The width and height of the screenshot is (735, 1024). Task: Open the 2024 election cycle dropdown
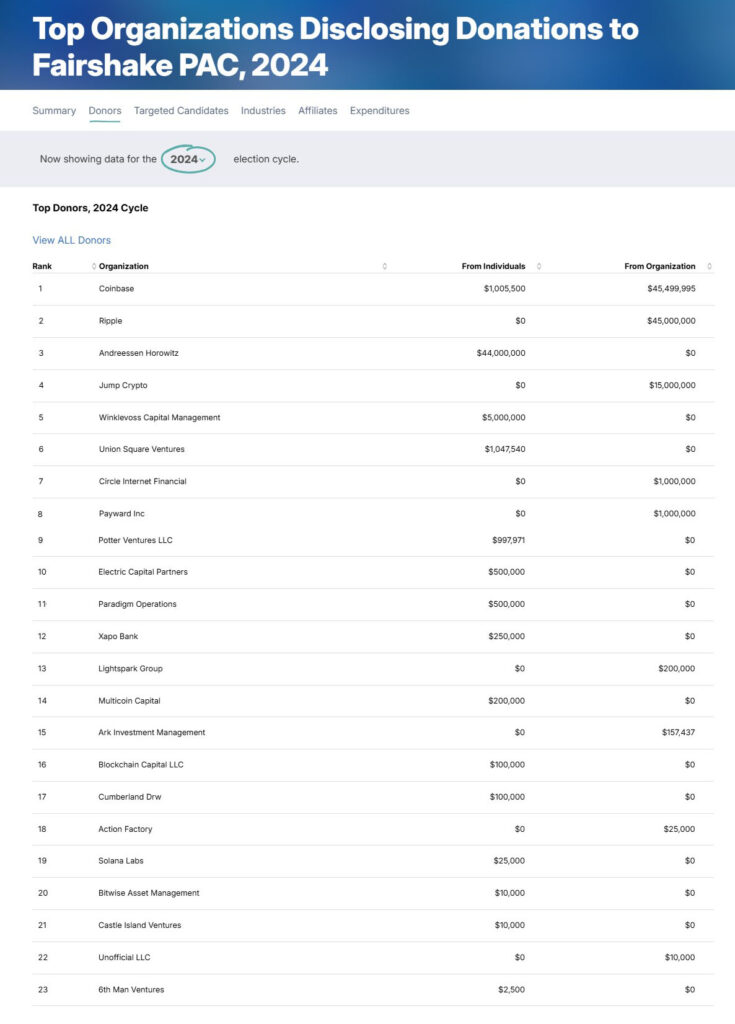[x=188, y=159]
